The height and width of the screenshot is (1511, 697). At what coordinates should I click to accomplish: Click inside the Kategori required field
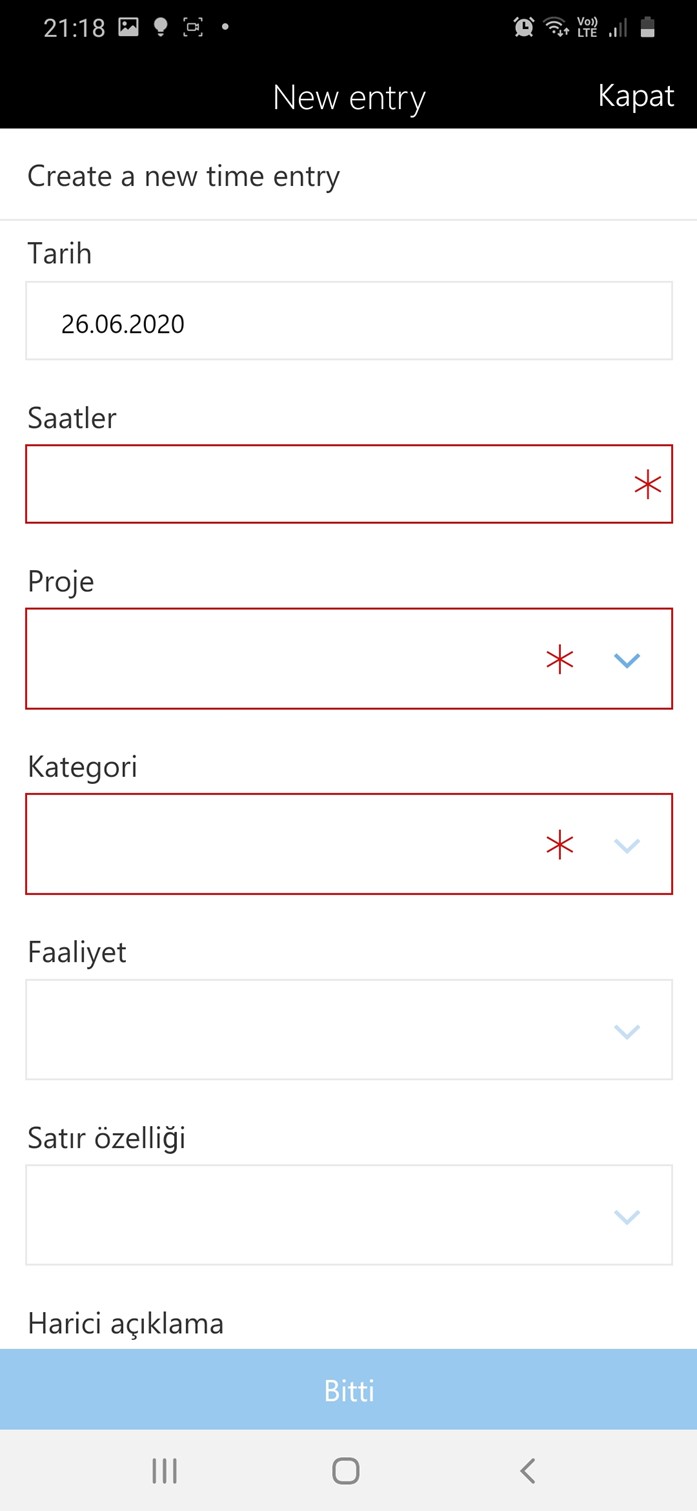click(x=349, y=844)
